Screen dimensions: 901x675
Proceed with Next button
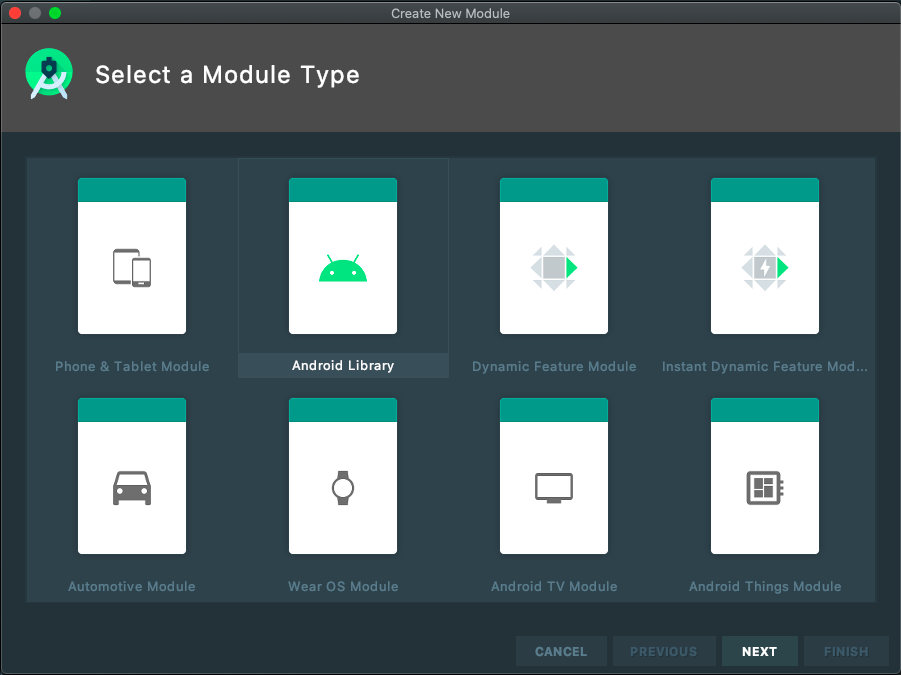coord(759,651)
